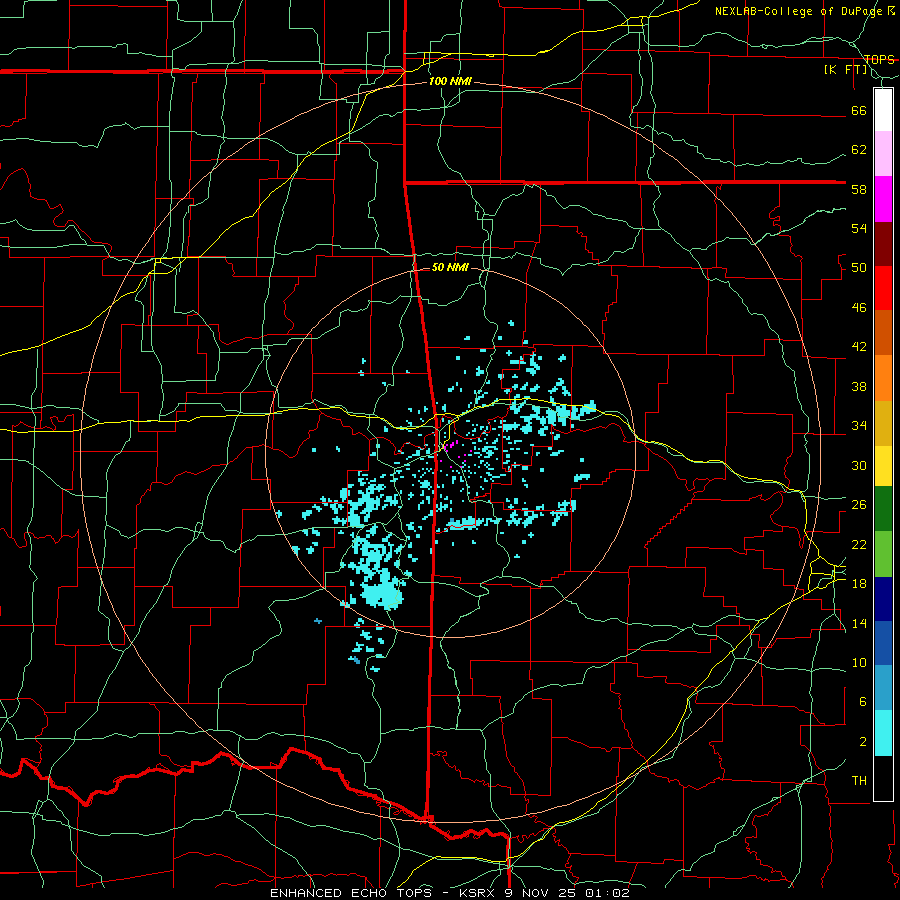Click the "42" legend value

coord(859,347)
